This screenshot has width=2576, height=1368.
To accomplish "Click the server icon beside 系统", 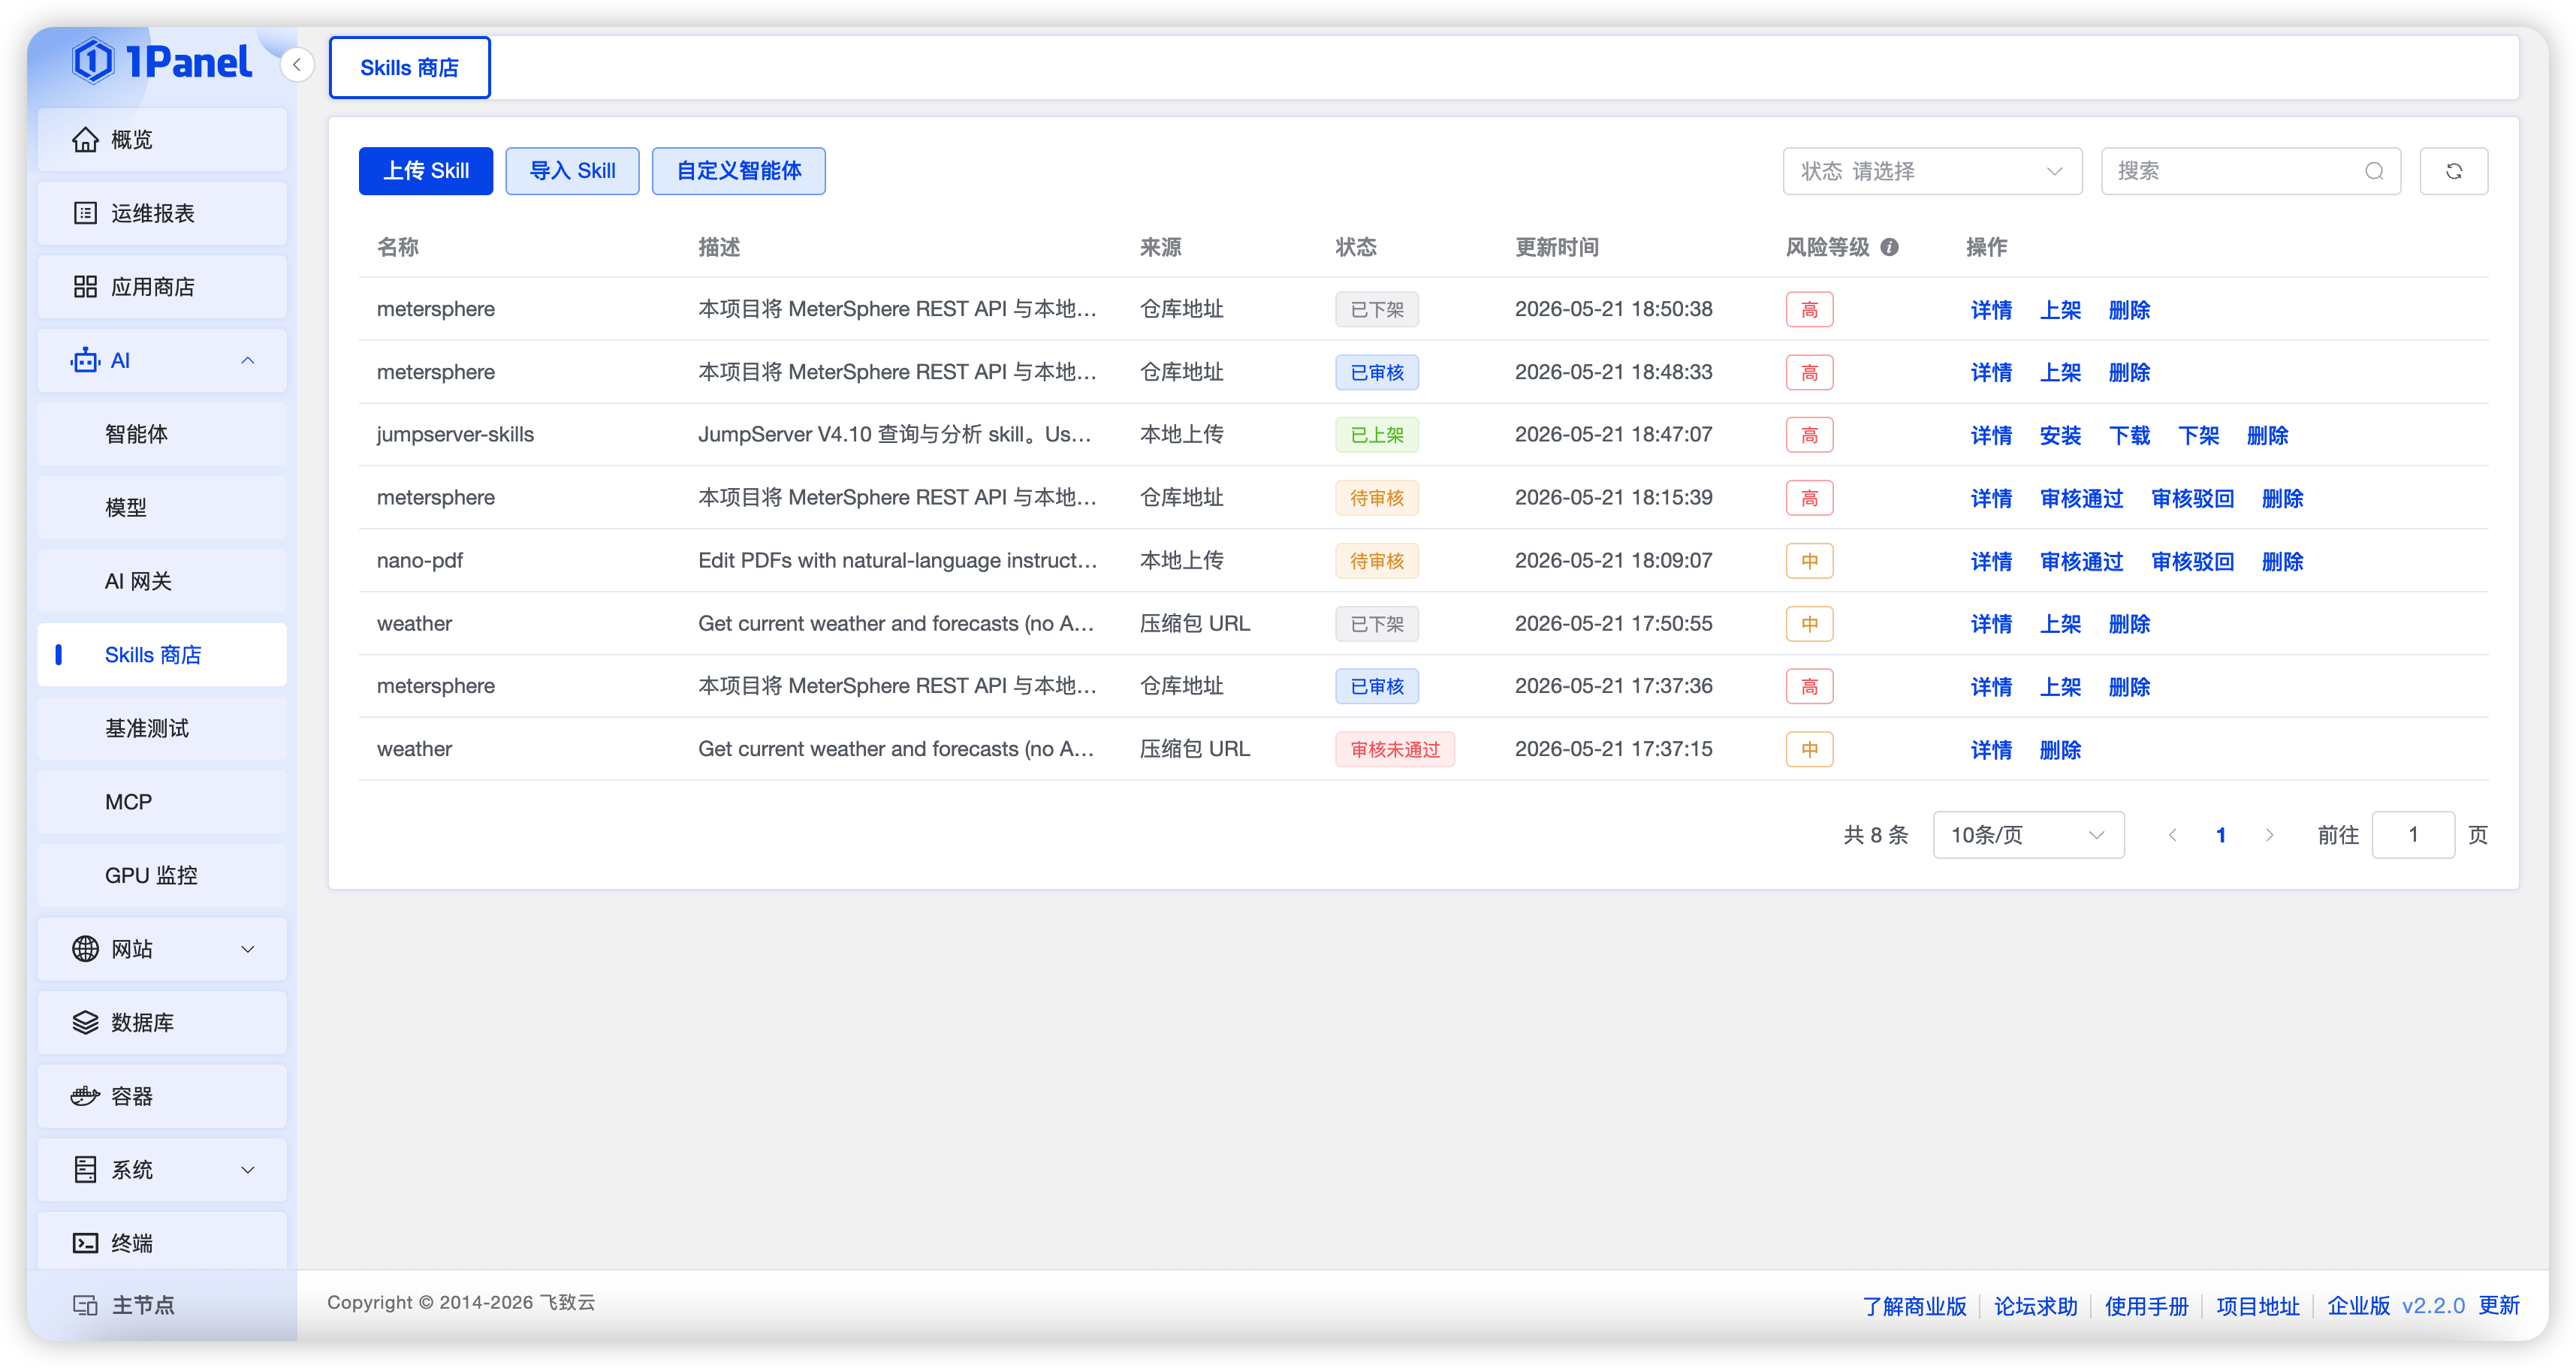I will click(x=86, y=1169).
